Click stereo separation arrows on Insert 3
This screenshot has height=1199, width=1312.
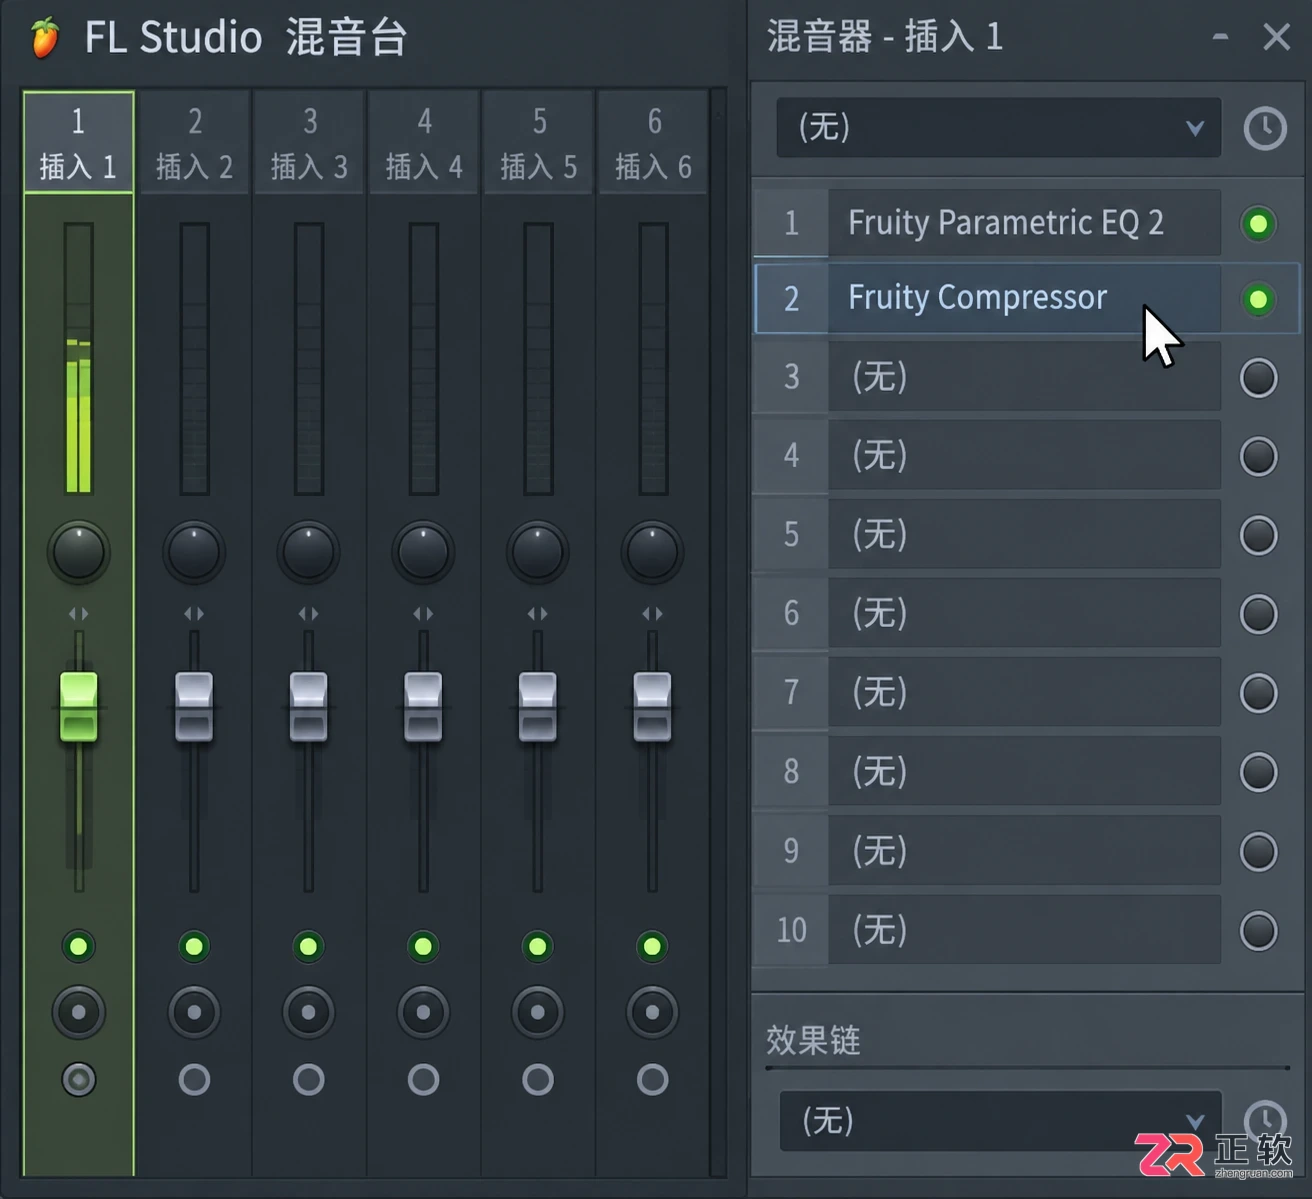pos(308,613)
